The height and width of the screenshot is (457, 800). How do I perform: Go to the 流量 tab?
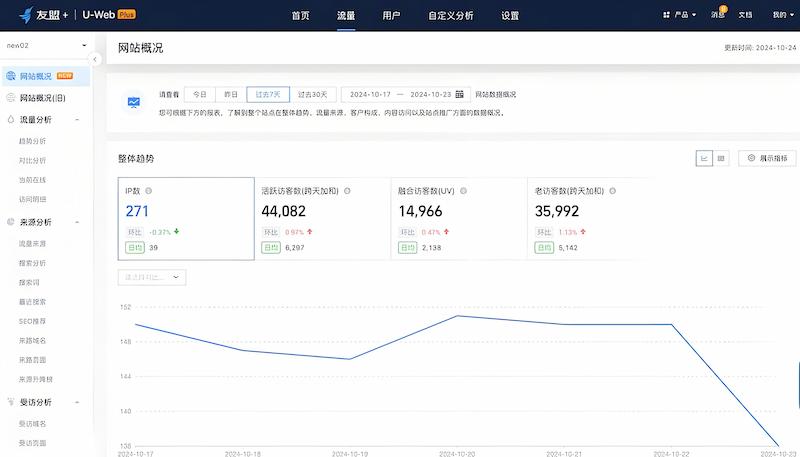click(x=346, y=15)
